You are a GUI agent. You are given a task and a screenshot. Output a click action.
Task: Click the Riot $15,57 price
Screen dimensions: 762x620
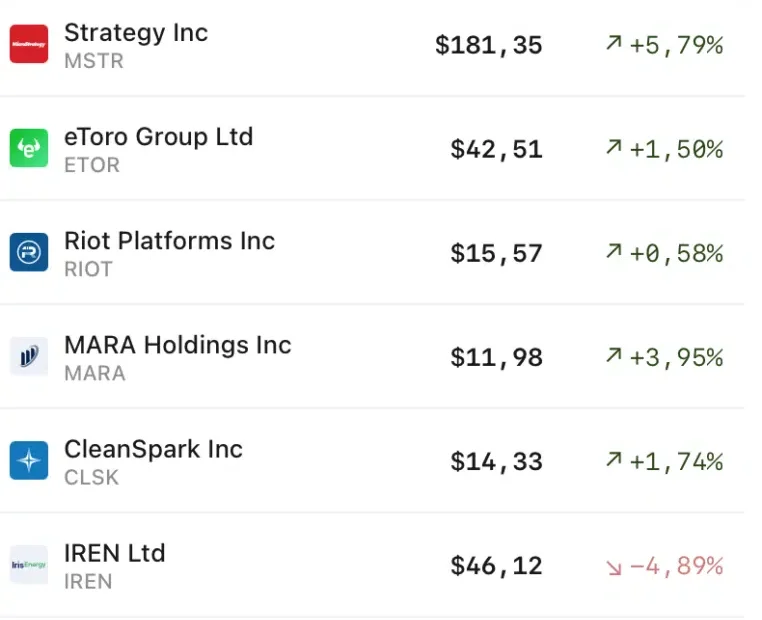coord(496,254)
